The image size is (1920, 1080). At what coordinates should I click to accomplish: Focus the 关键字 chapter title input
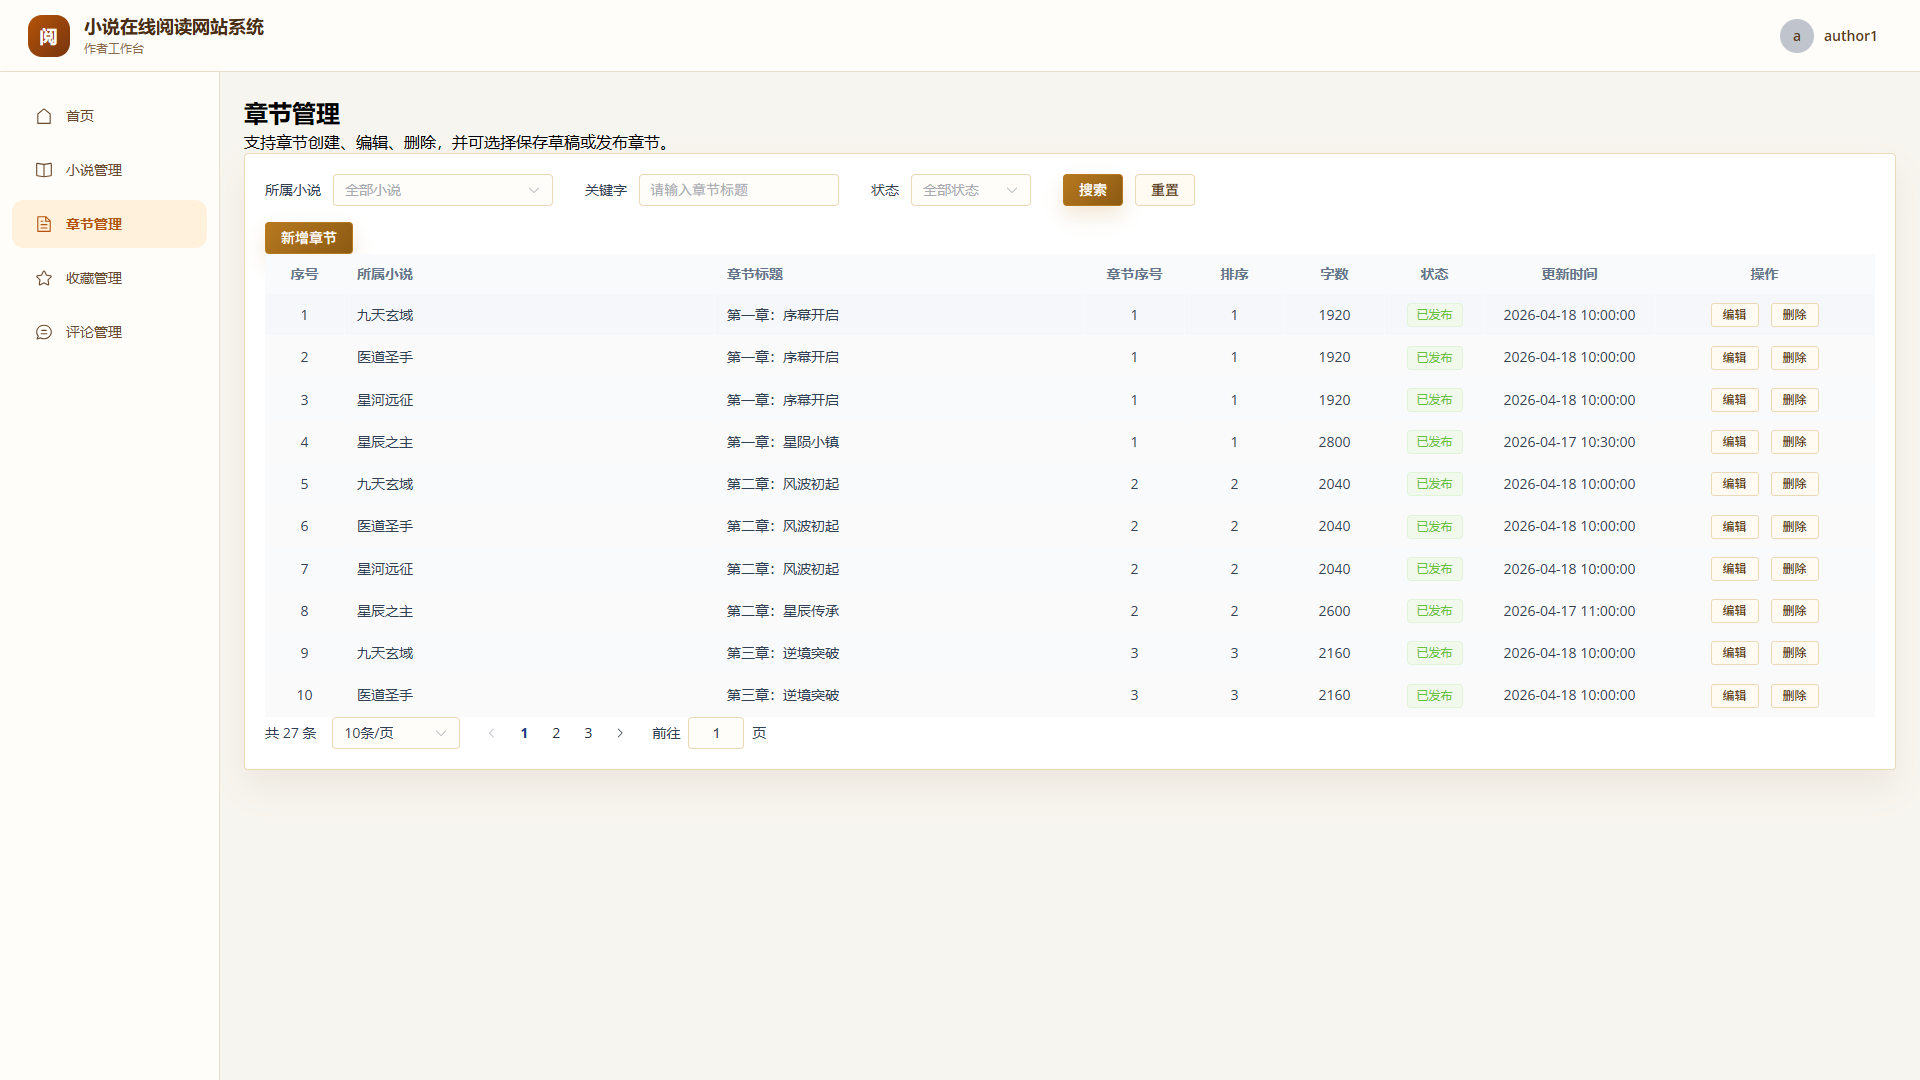click(738, 190)
